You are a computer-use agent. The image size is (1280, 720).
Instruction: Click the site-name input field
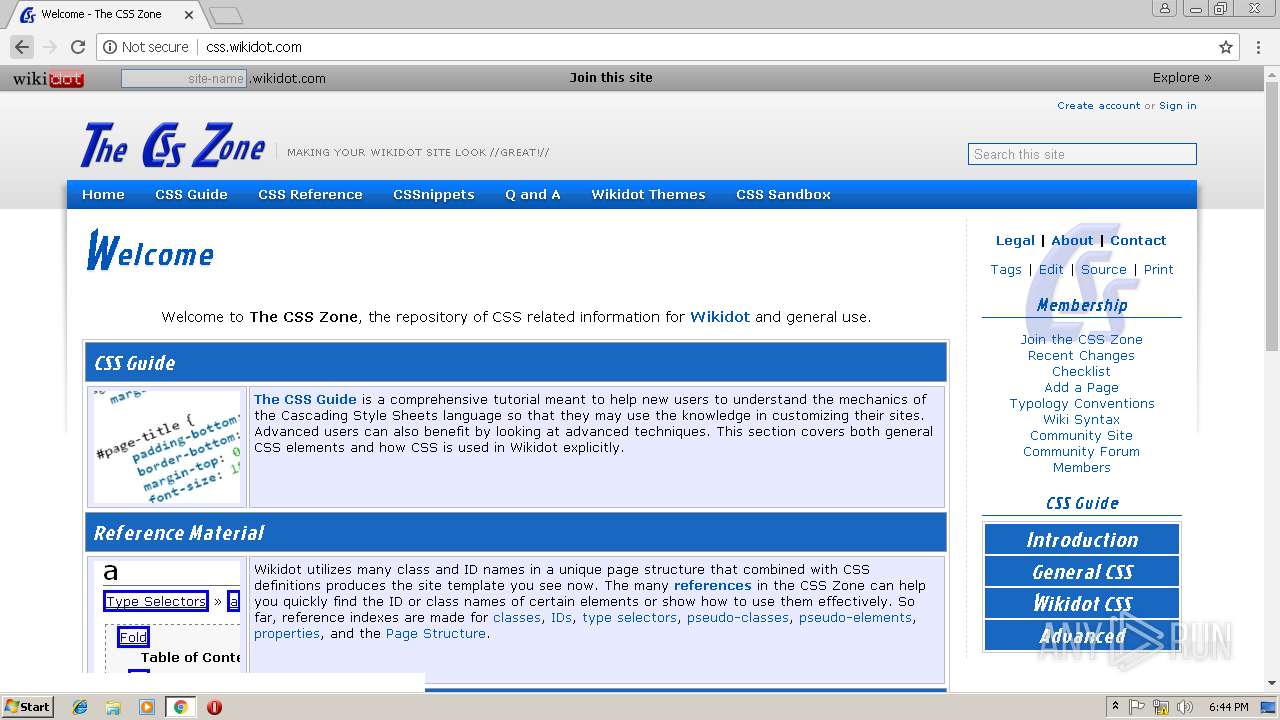tap(184, 78)
